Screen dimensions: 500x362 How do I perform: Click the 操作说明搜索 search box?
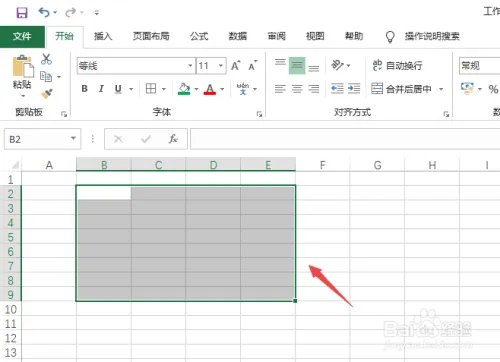tap(432, 36)
